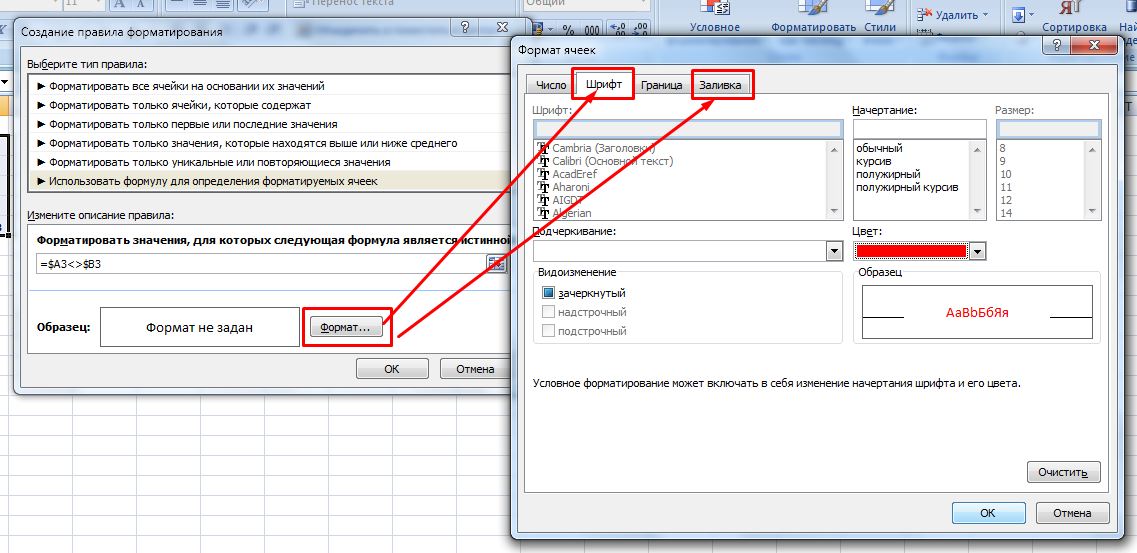Click the Increase Decimal icon in the ribbon

pos(617,30)
